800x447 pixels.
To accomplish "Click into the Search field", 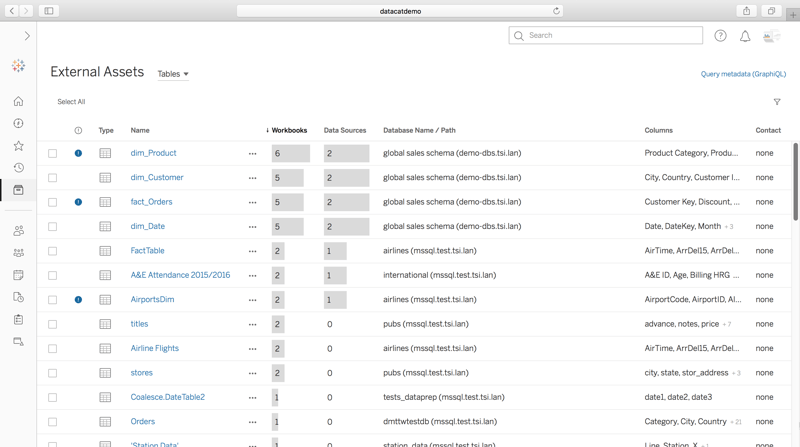I will (612, 36).
